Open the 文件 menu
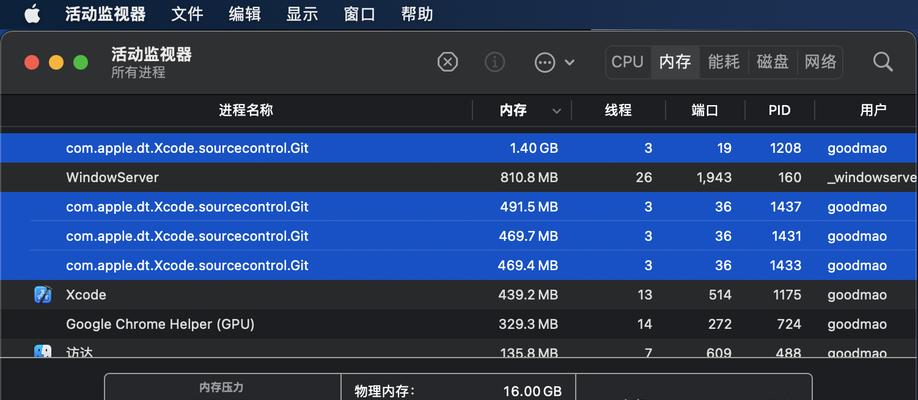This screenshot has height=400, width=918. click(187, 14)
